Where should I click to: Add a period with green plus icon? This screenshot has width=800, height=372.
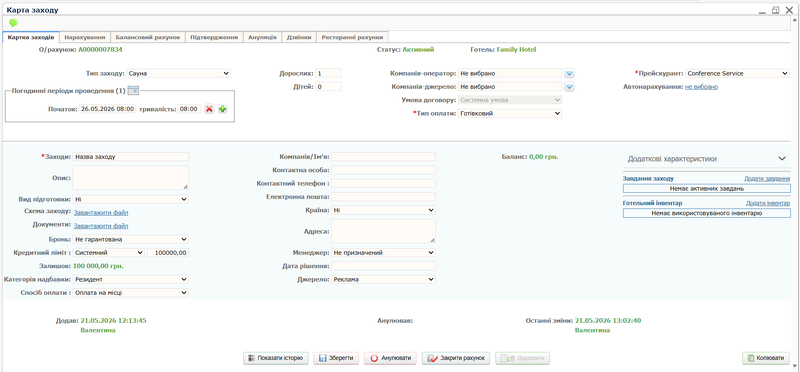tap(222, 109)
